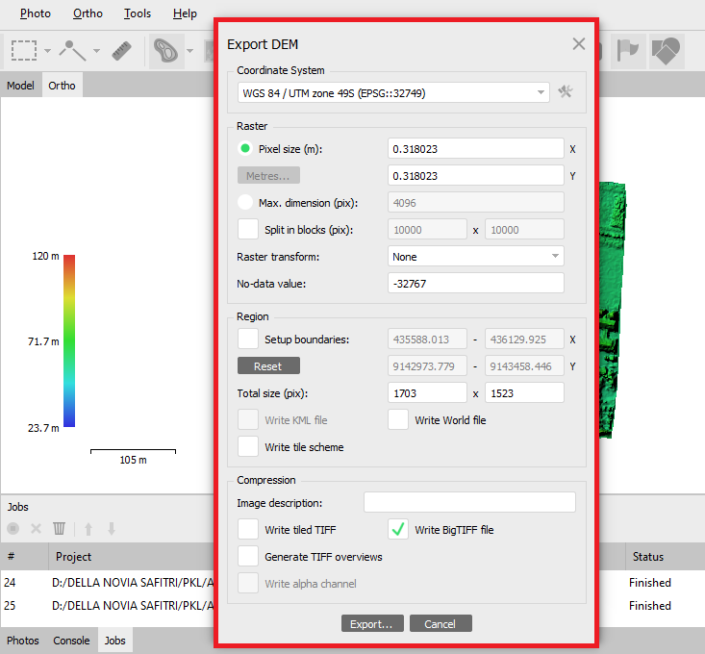
Task: Click the elevation color scale bar
Action: 69,342
